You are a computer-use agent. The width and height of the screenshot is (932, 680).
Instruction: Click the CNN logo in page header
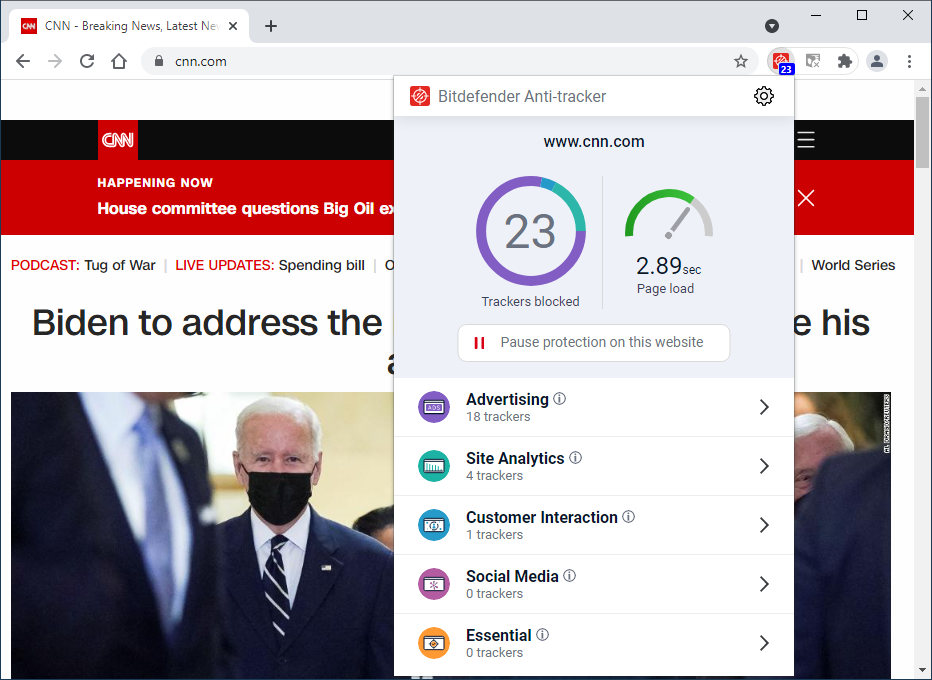pos(117,140)
